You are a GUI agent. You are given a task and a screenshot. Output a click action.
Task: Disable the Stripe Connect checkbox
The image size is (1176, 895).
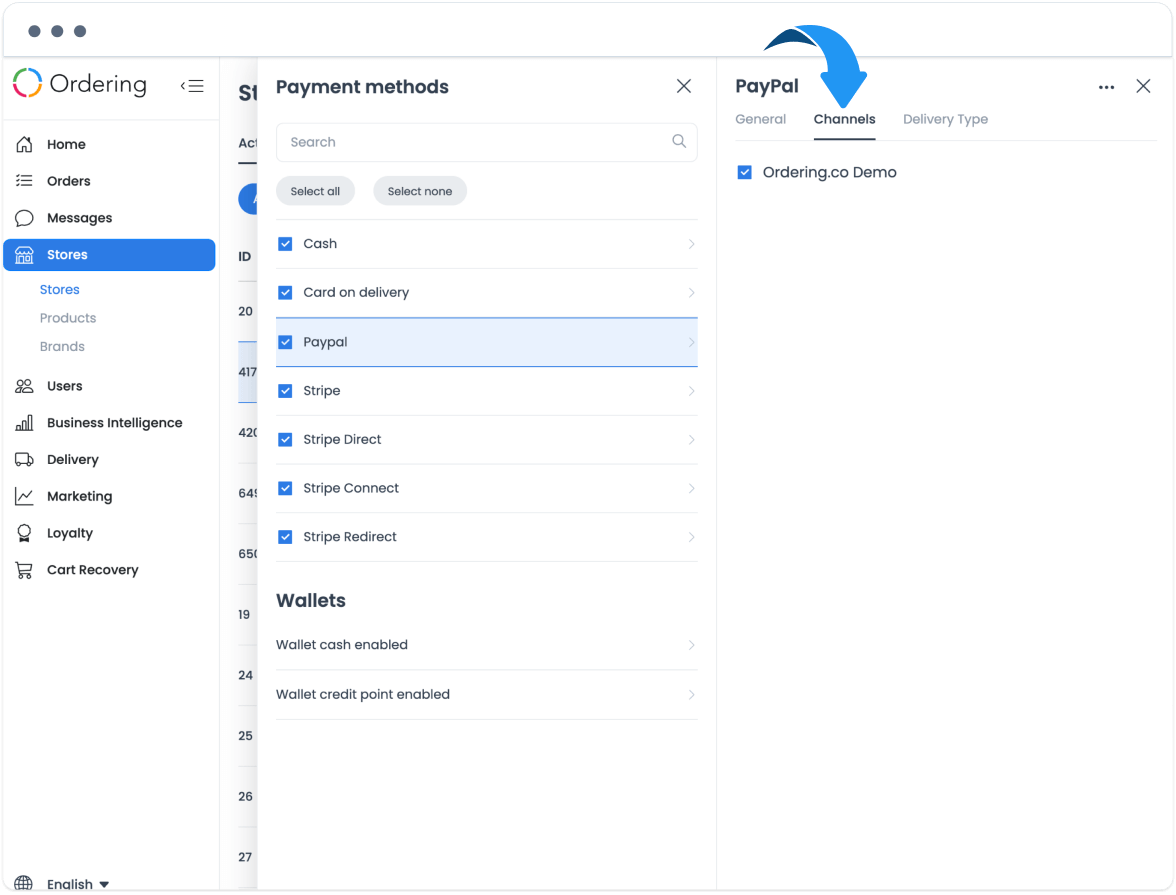click(285, 488)
